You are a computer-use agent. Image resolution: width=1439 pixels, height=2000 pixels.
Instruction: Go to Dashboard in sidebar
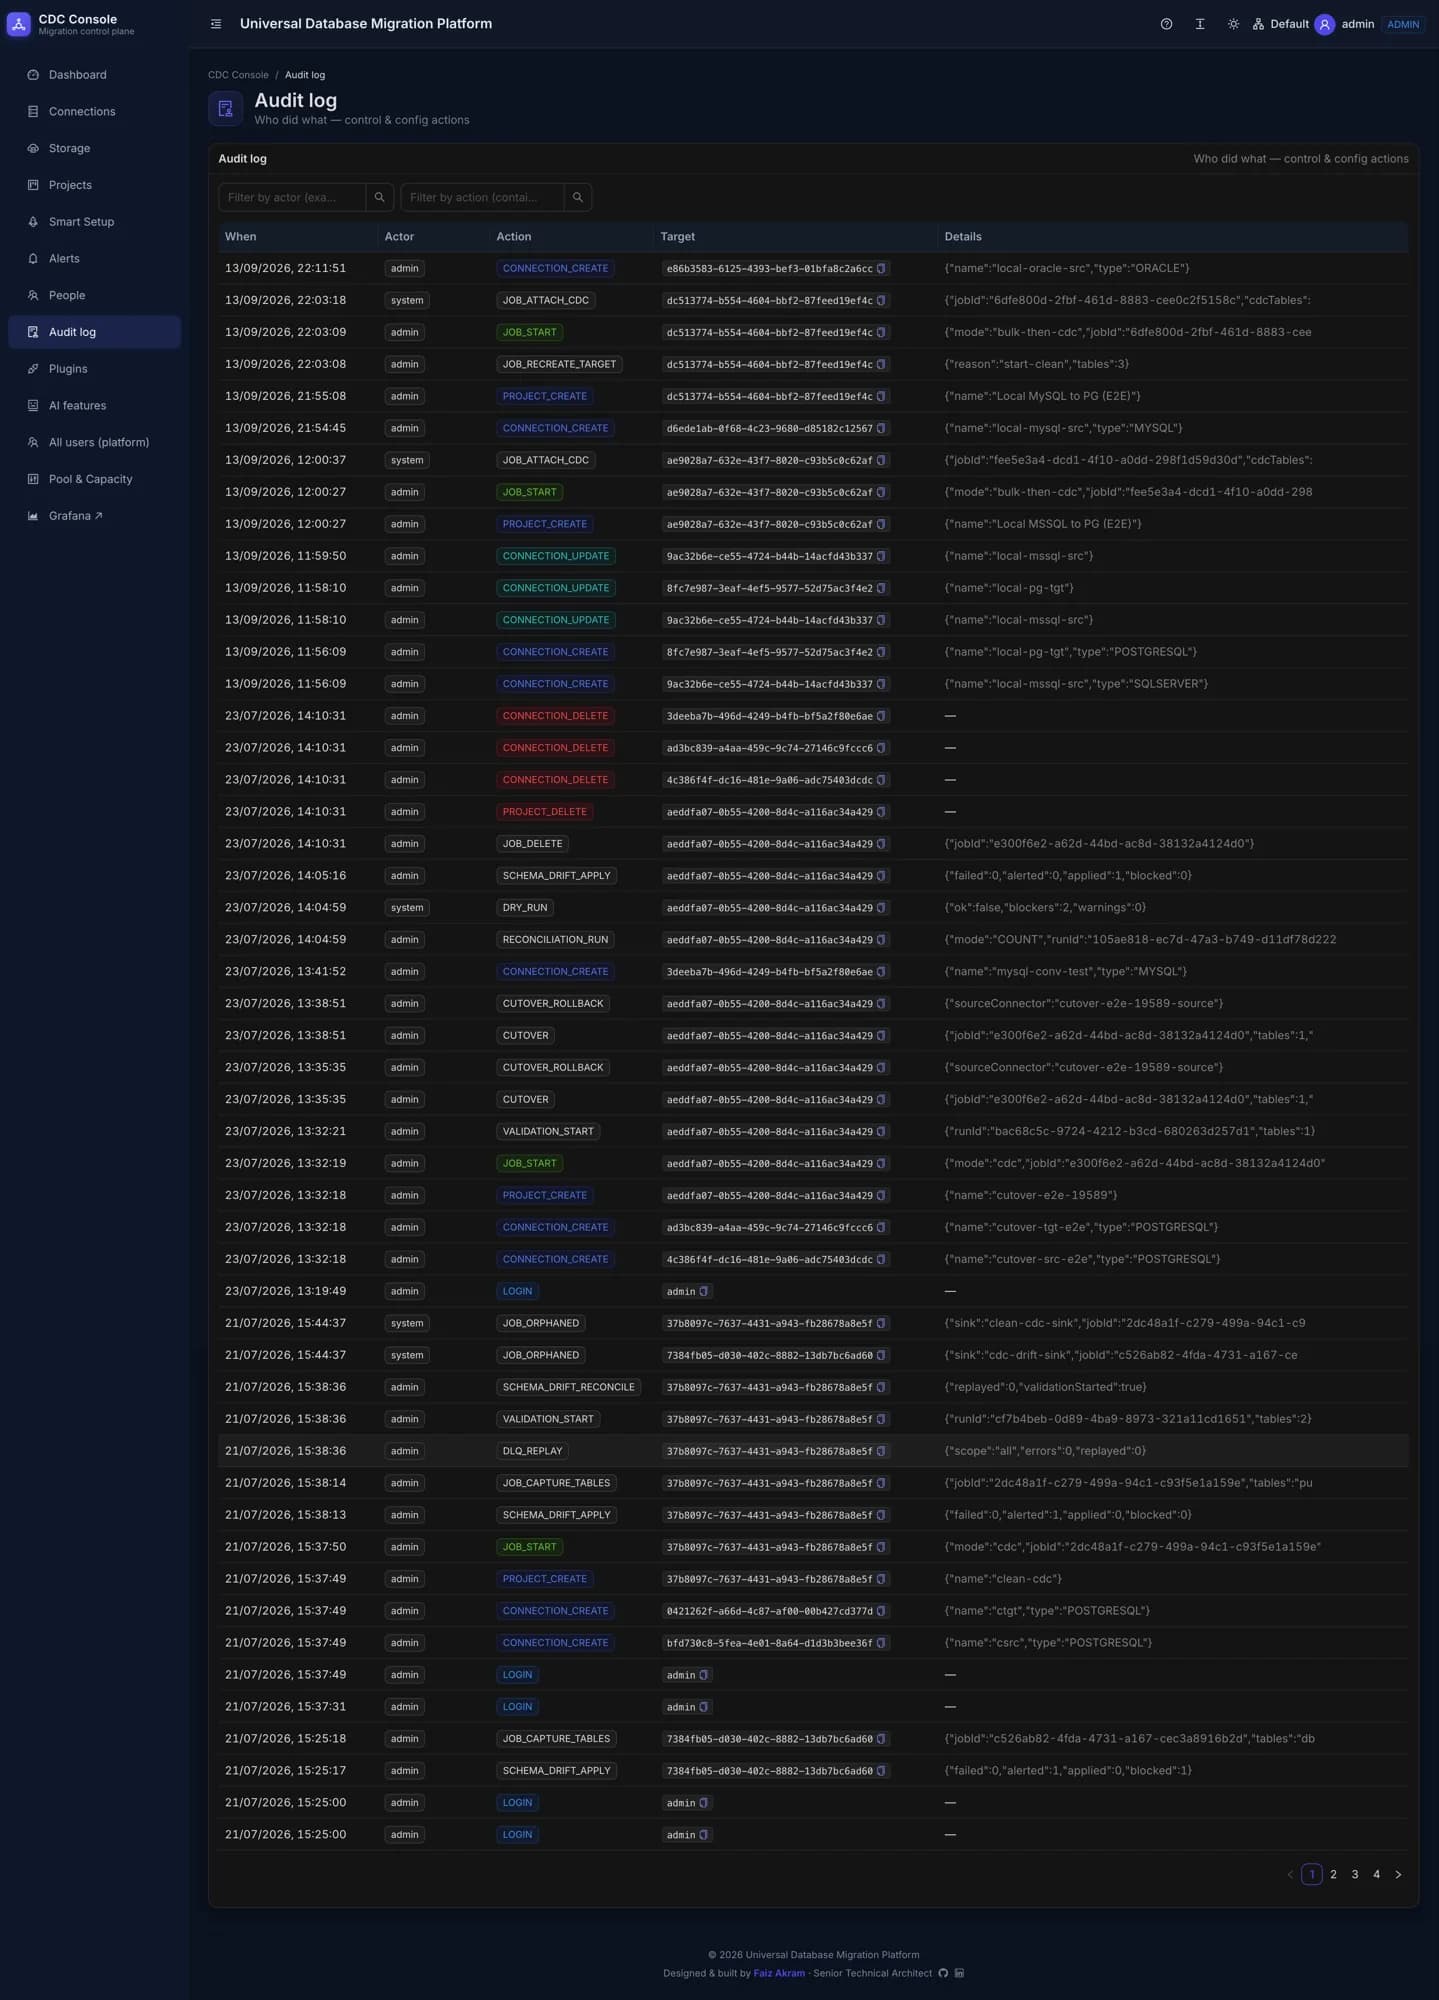point(94,75)
